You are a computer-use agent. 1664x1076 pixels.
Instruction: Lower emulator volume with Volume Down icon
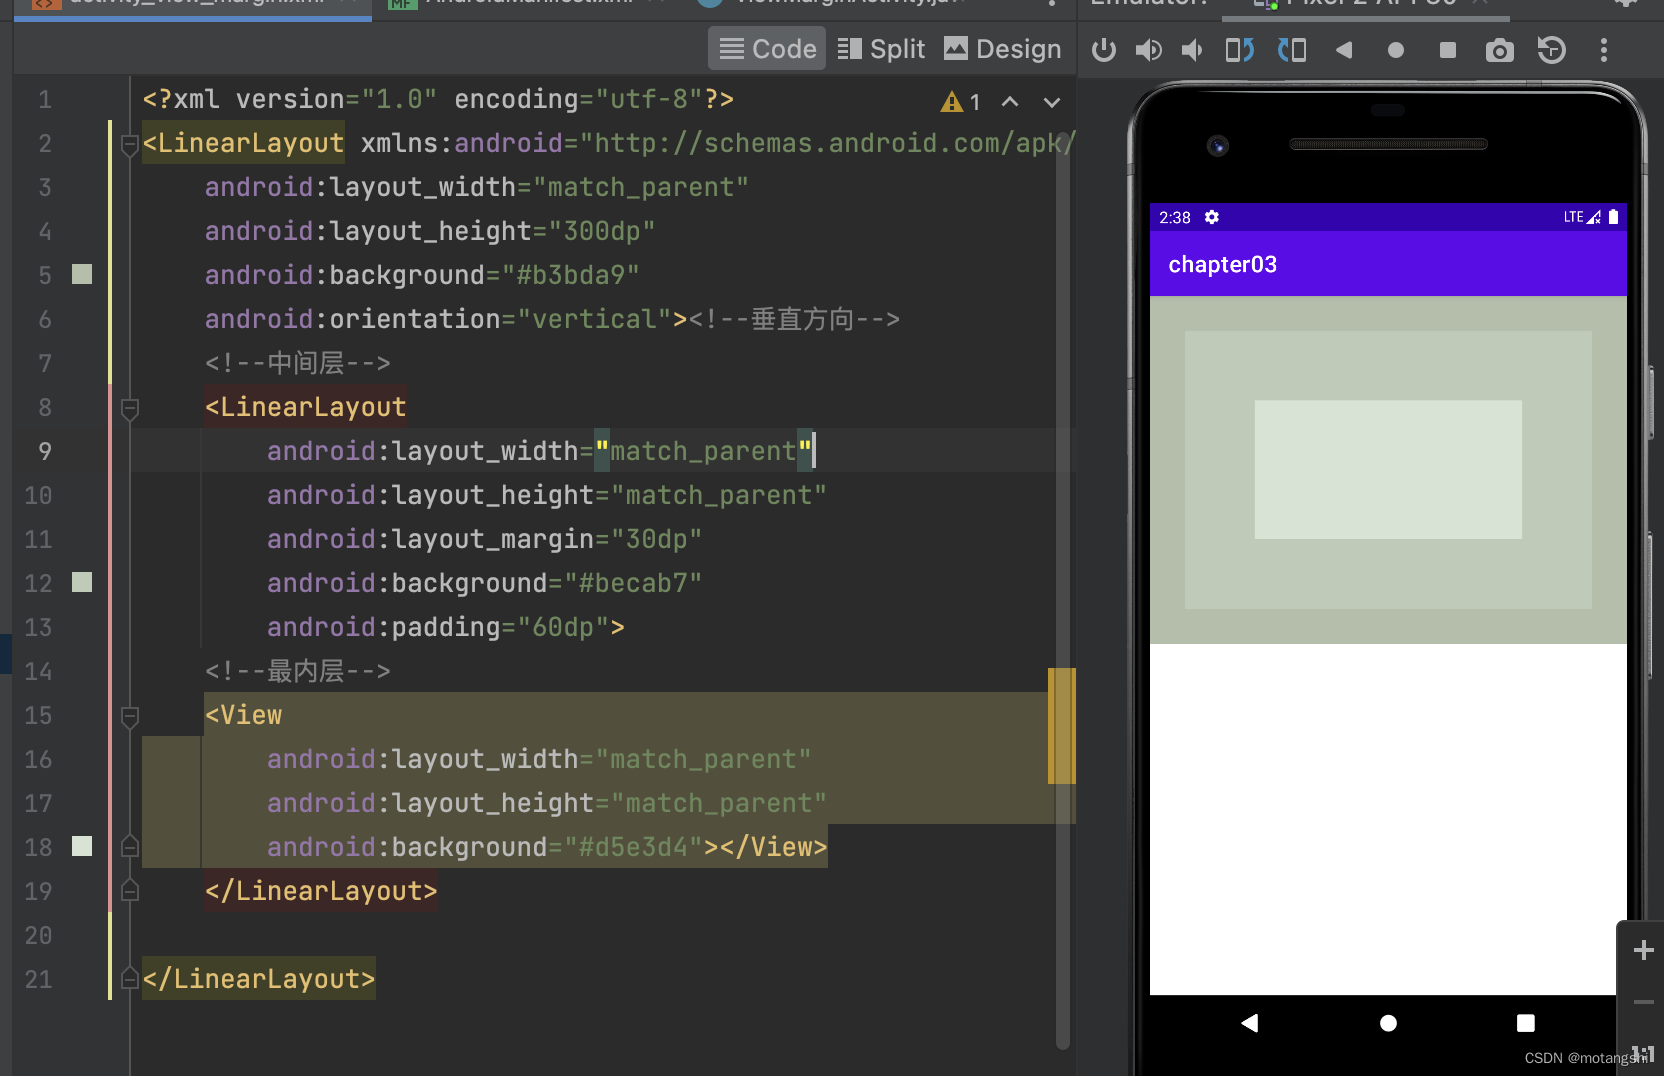pos(1192,50)
